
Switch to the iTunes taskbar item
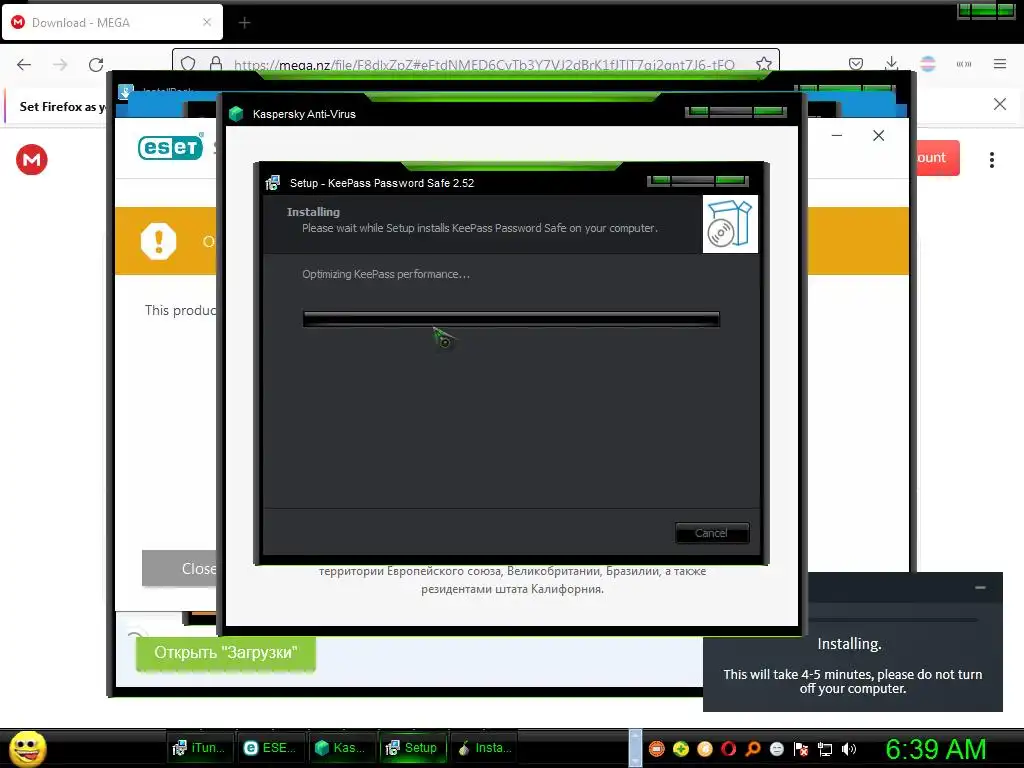click(199, 748)
